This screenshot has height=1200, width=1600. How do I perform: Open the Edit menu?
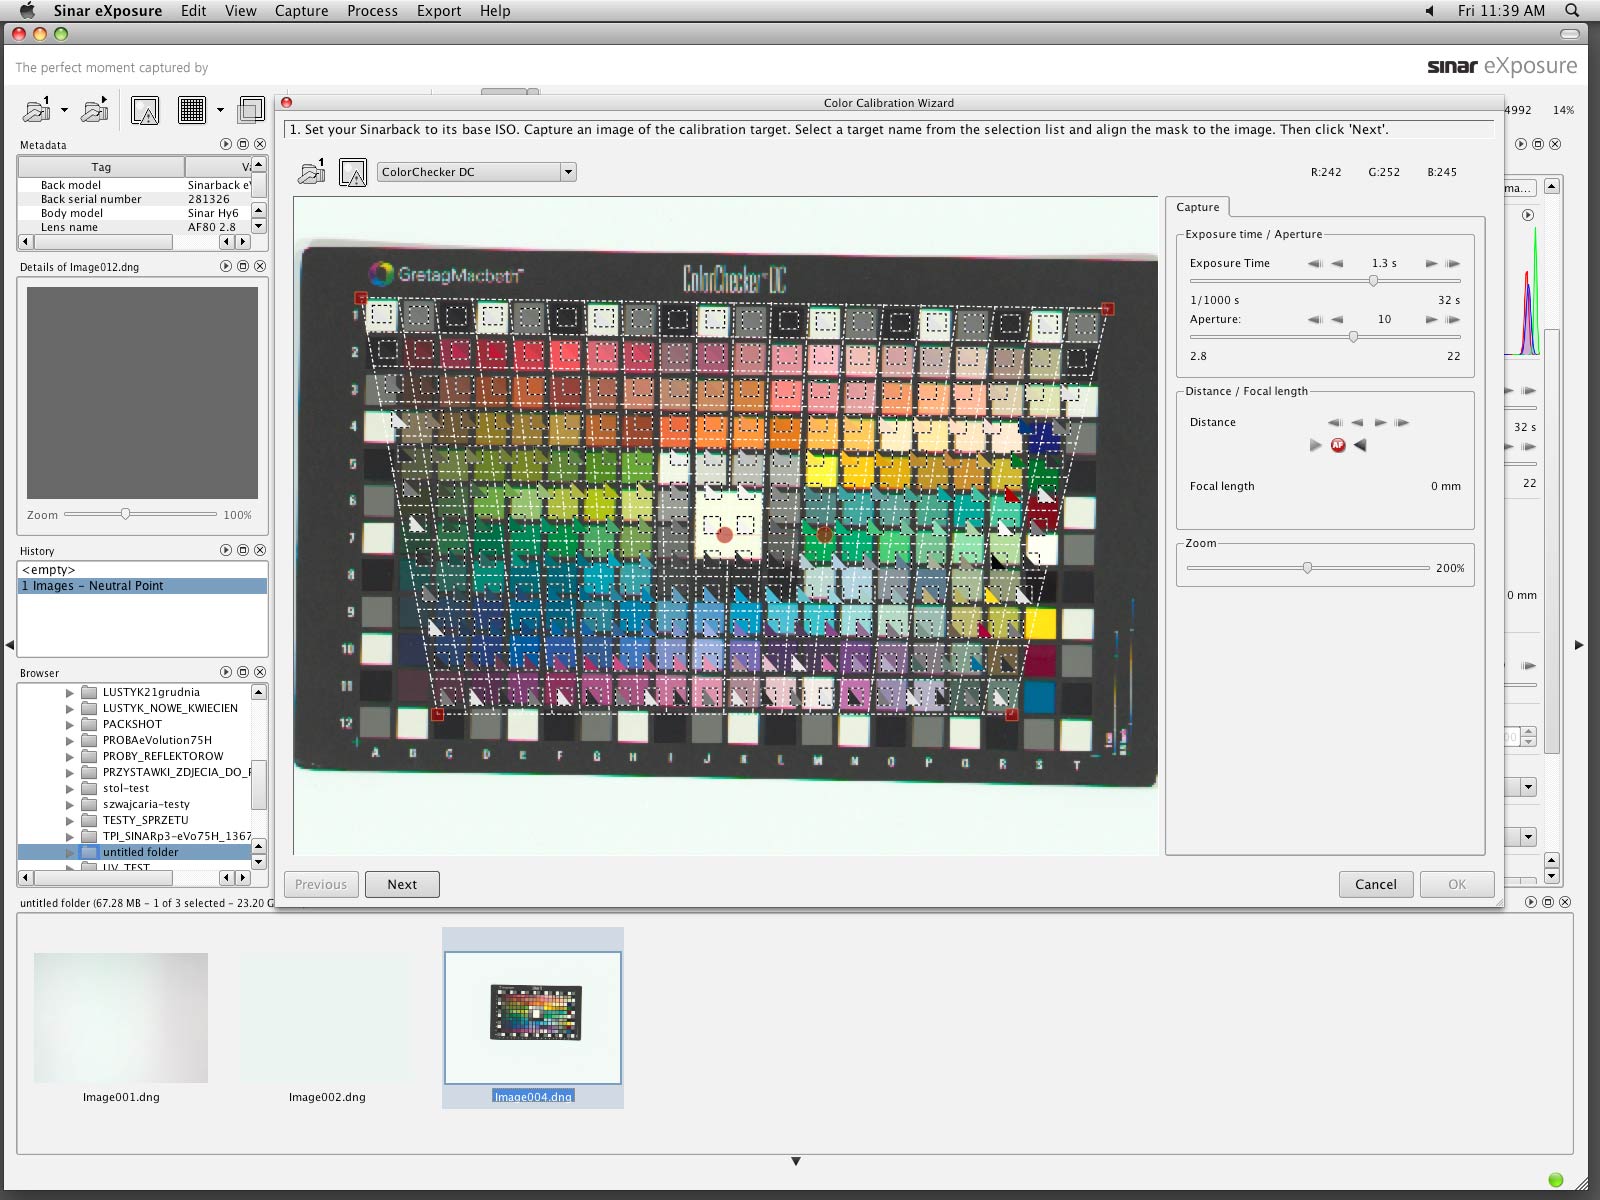[194, 11]
